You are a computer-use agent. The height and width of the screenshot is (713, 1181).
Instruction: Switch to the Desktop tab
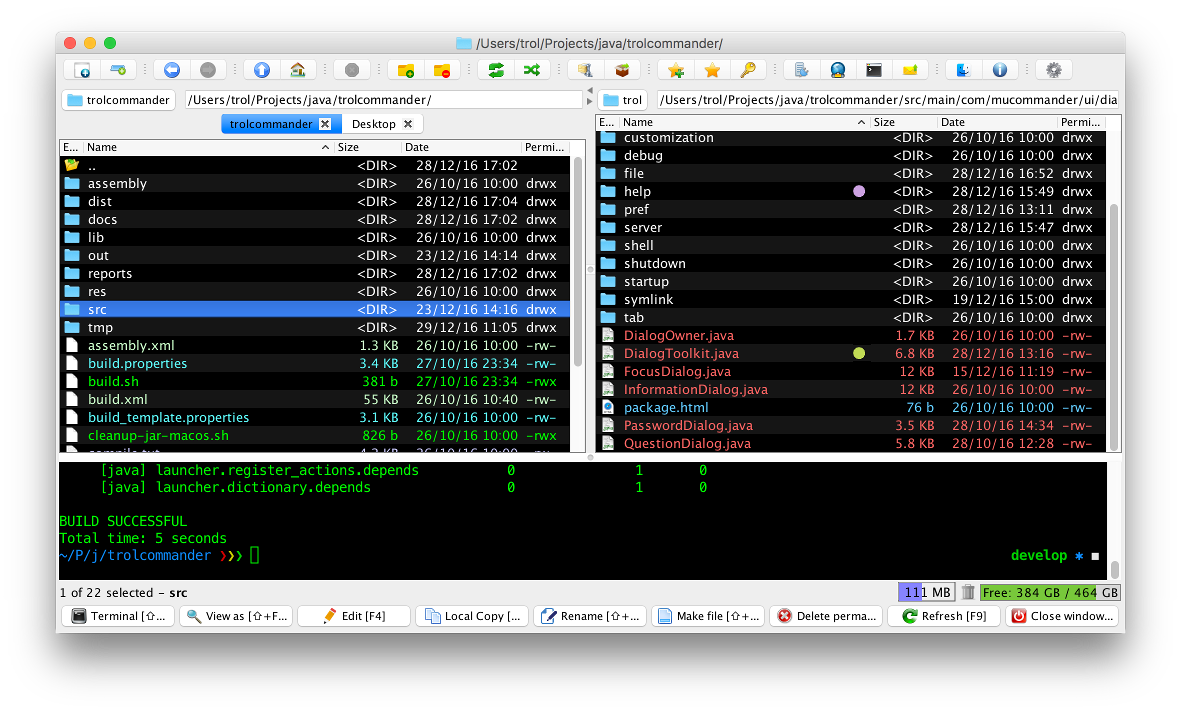(374, 124)
